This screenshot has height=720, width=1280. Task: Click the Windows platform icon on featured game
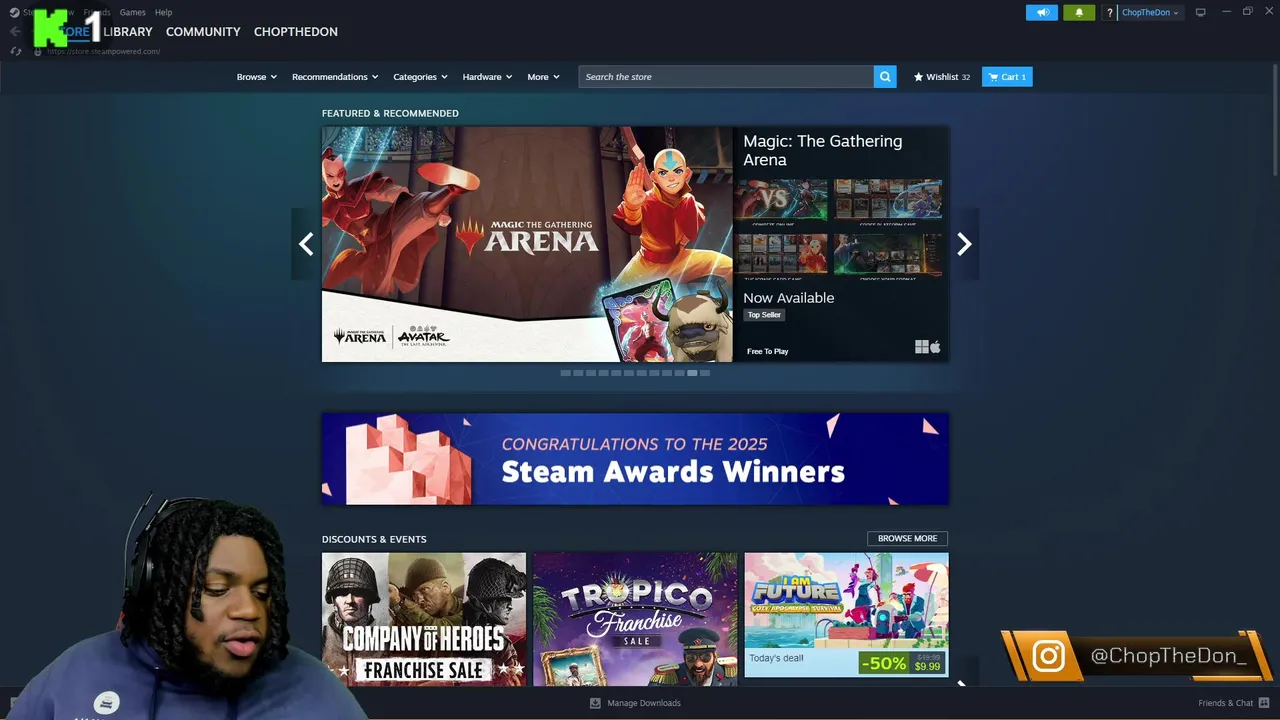coord(921,347)
